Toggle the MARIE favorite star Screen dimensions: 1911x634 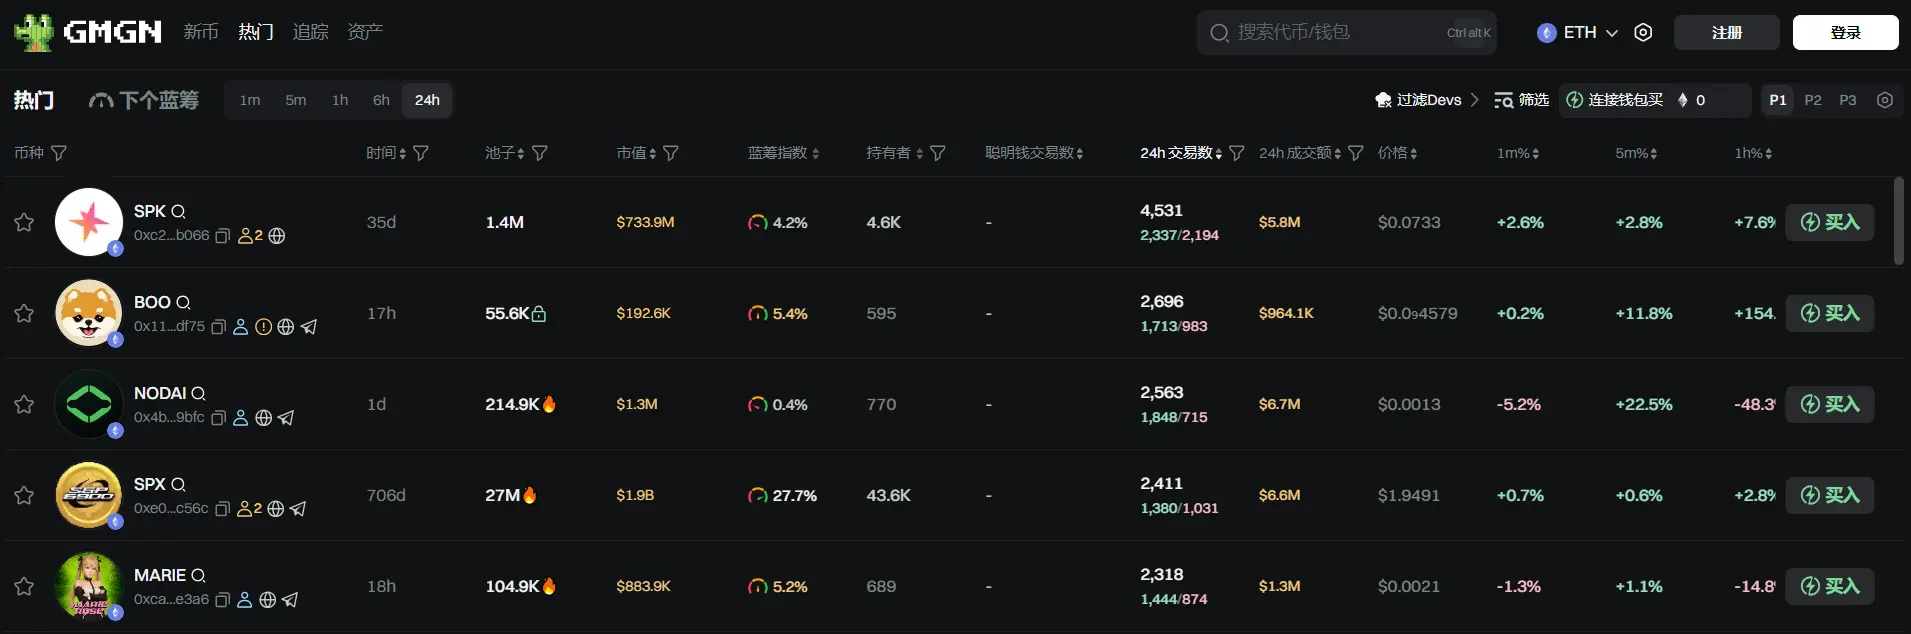click(24, 586)
